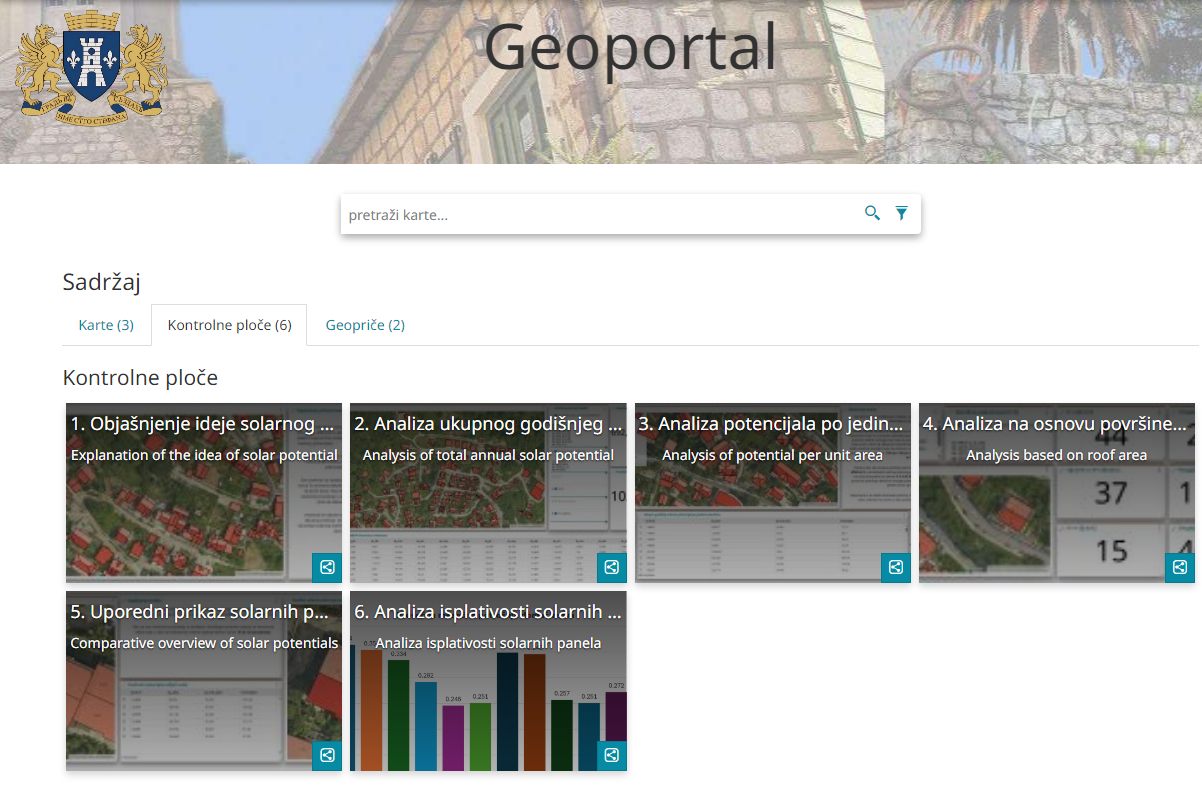Share the roof area analysis dashboard

[x=1179, y=567]
